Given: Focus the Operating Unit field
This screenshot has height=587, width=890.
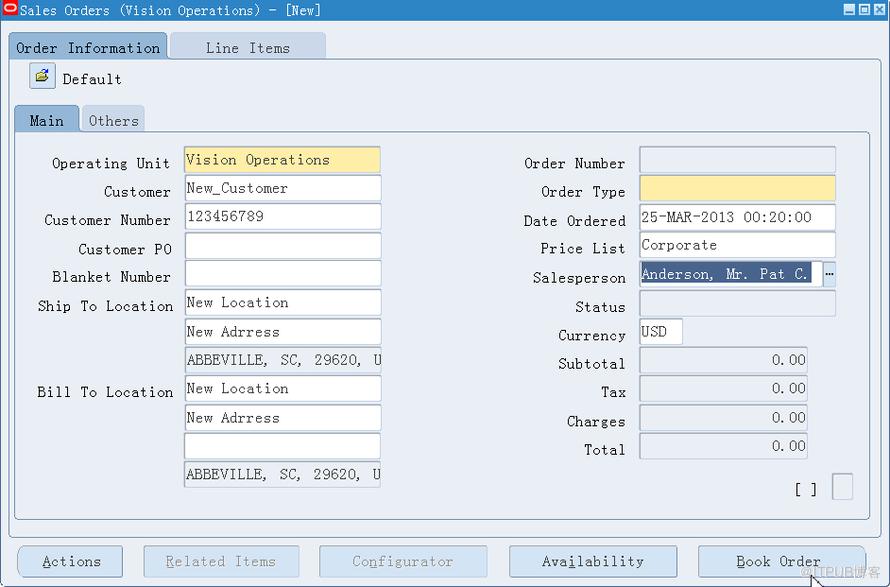Looking at the screenshot, I should click(283, 160).
